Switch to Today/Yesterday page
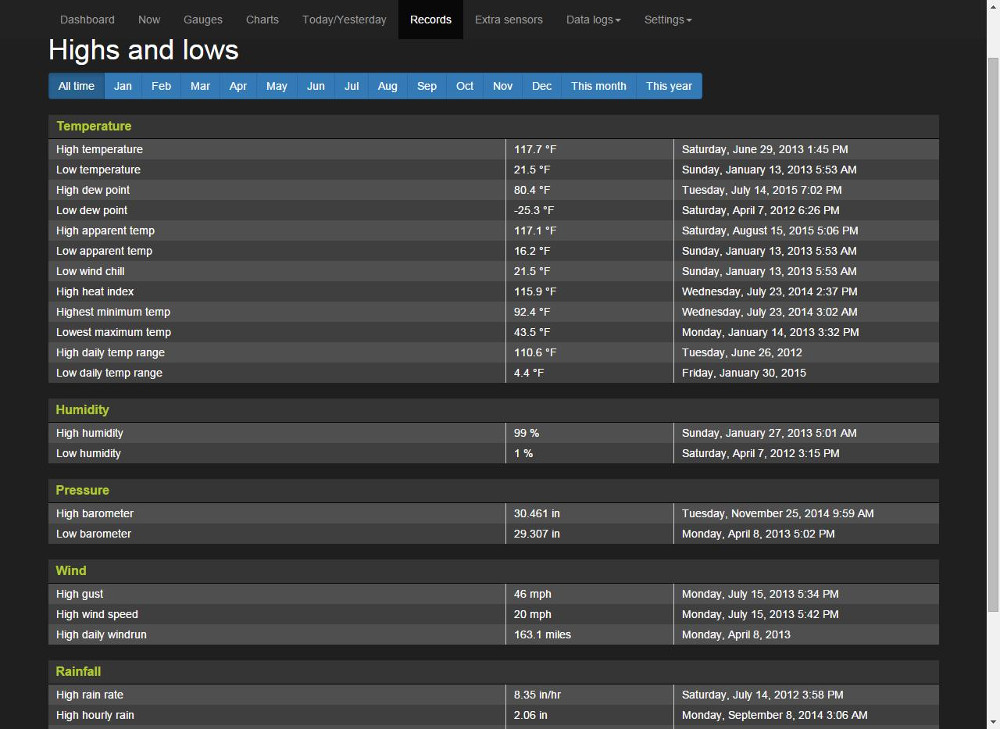Screen dimensions: 1000x729 click(344, 20)
